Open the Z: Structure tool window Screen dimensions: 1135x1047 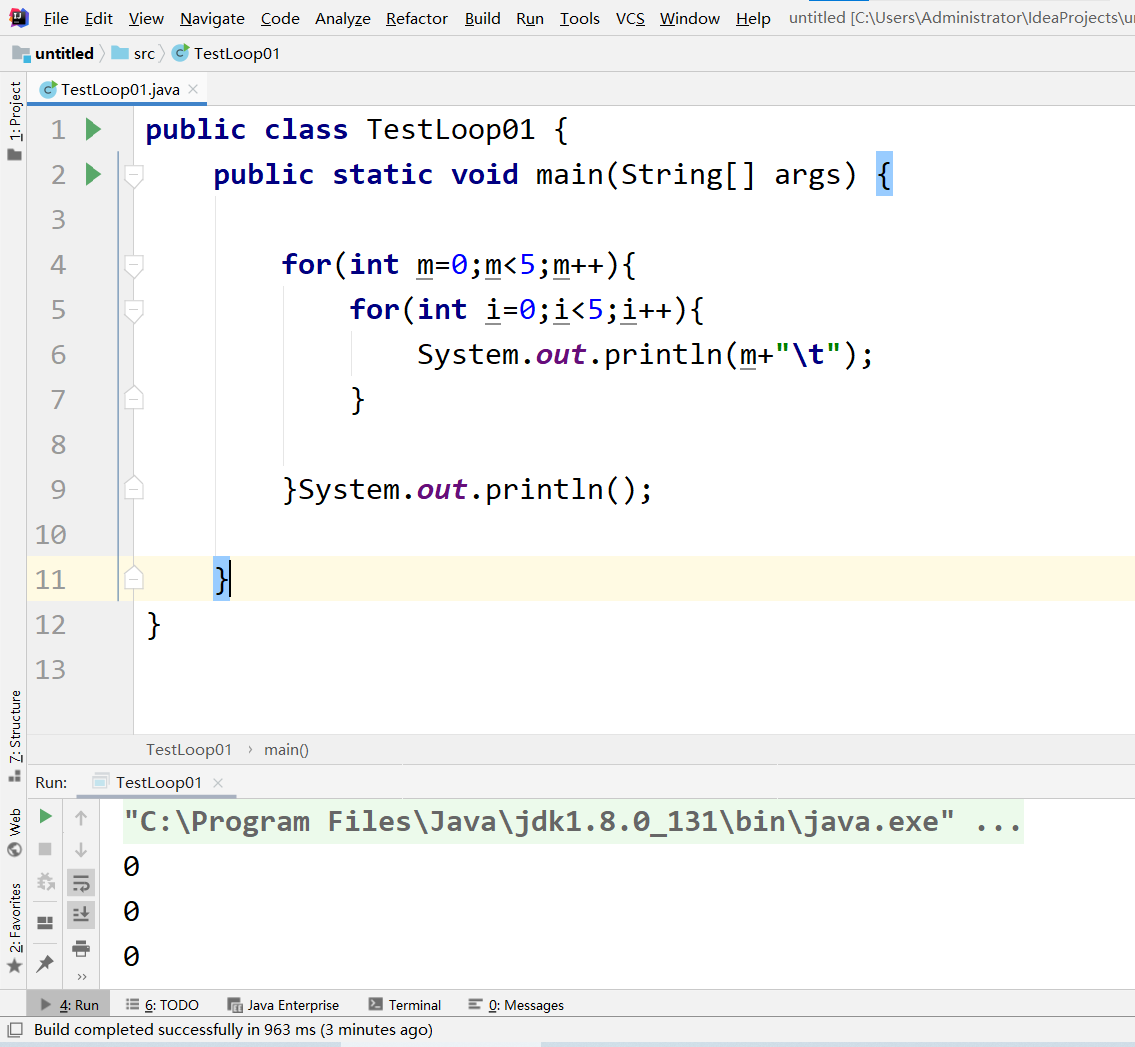pos(14,736)
